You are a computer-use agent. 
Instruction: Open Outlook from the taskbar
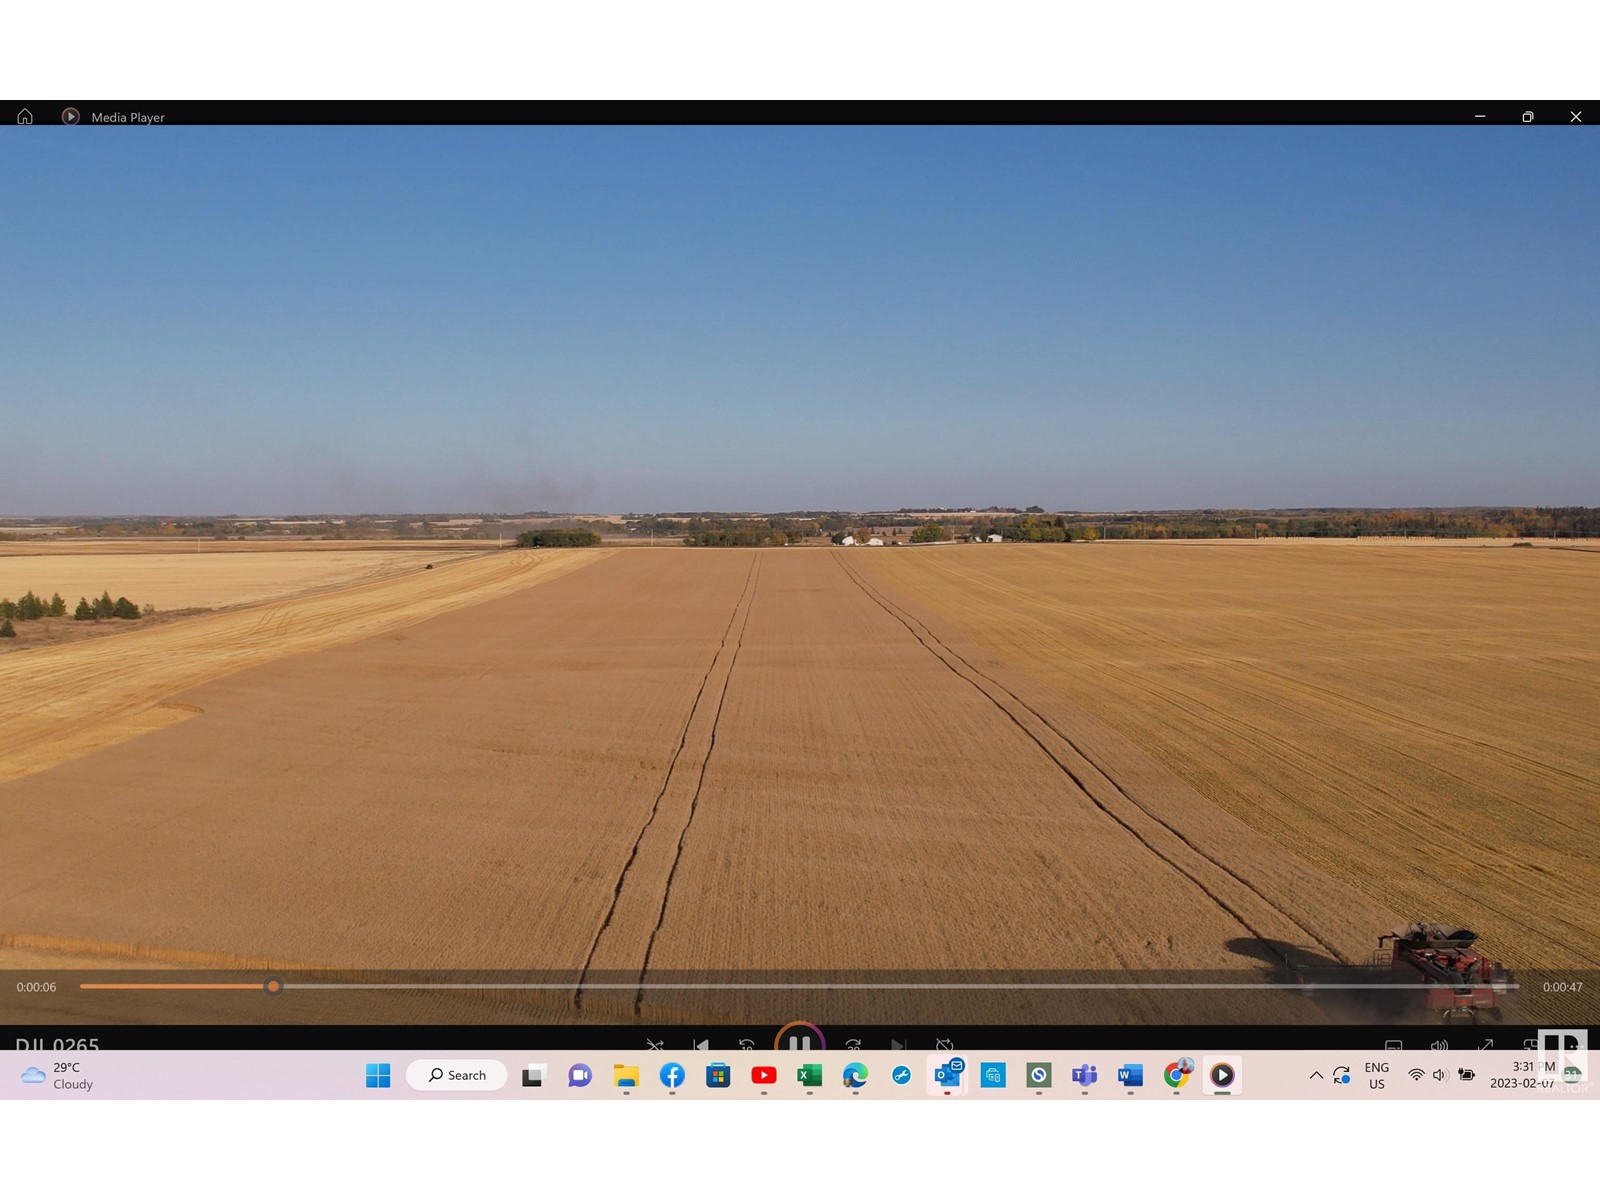tap(946, 1076)
